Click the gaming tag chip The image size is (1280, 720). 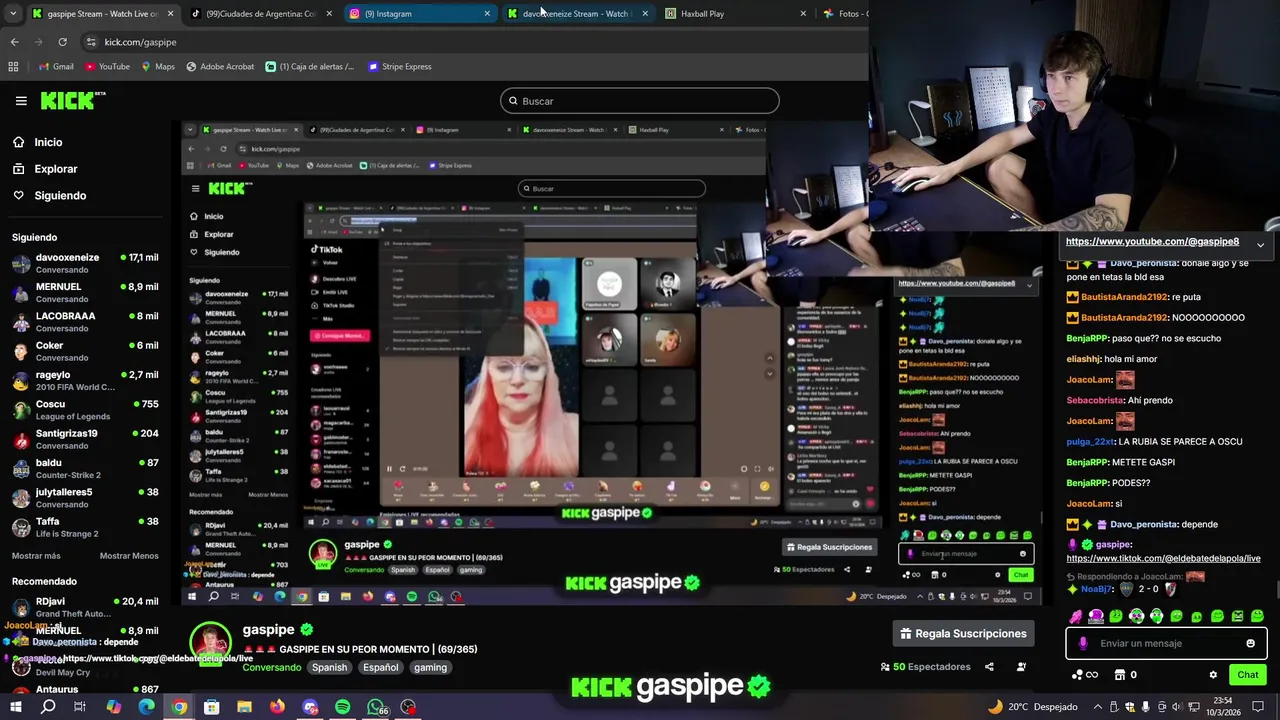[430, 668]
